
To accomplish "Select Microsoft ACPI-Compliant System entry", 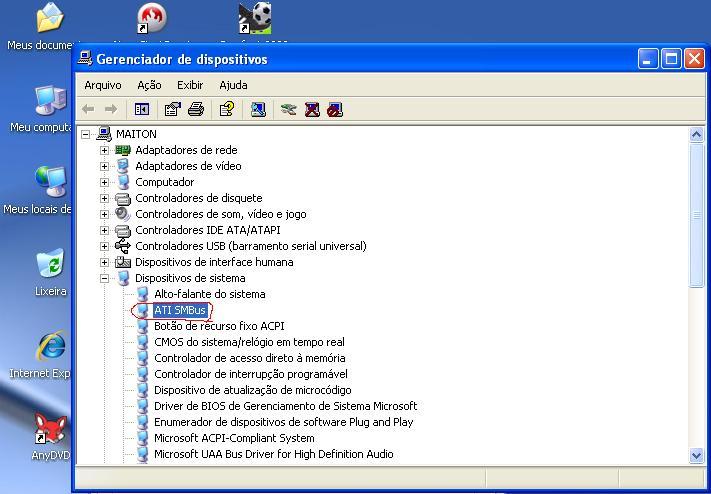I will coord(234,438).
